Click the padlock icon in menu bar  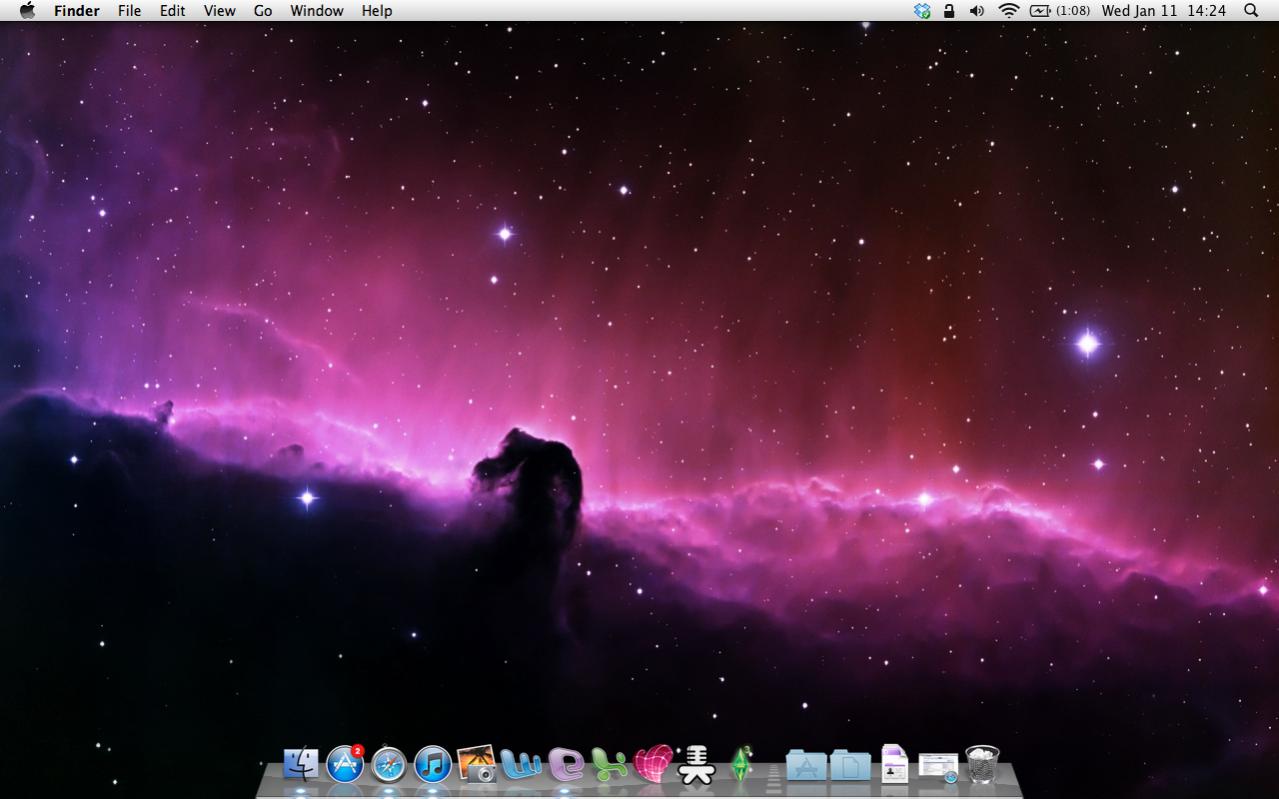pos(949,11)
